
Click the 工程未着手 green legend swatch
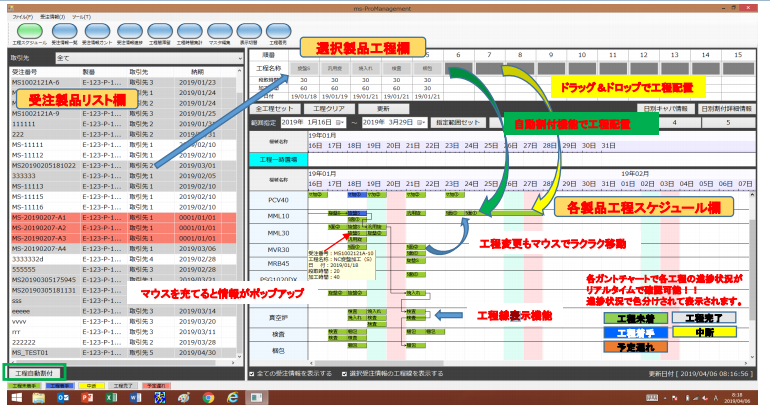(25, 386)
